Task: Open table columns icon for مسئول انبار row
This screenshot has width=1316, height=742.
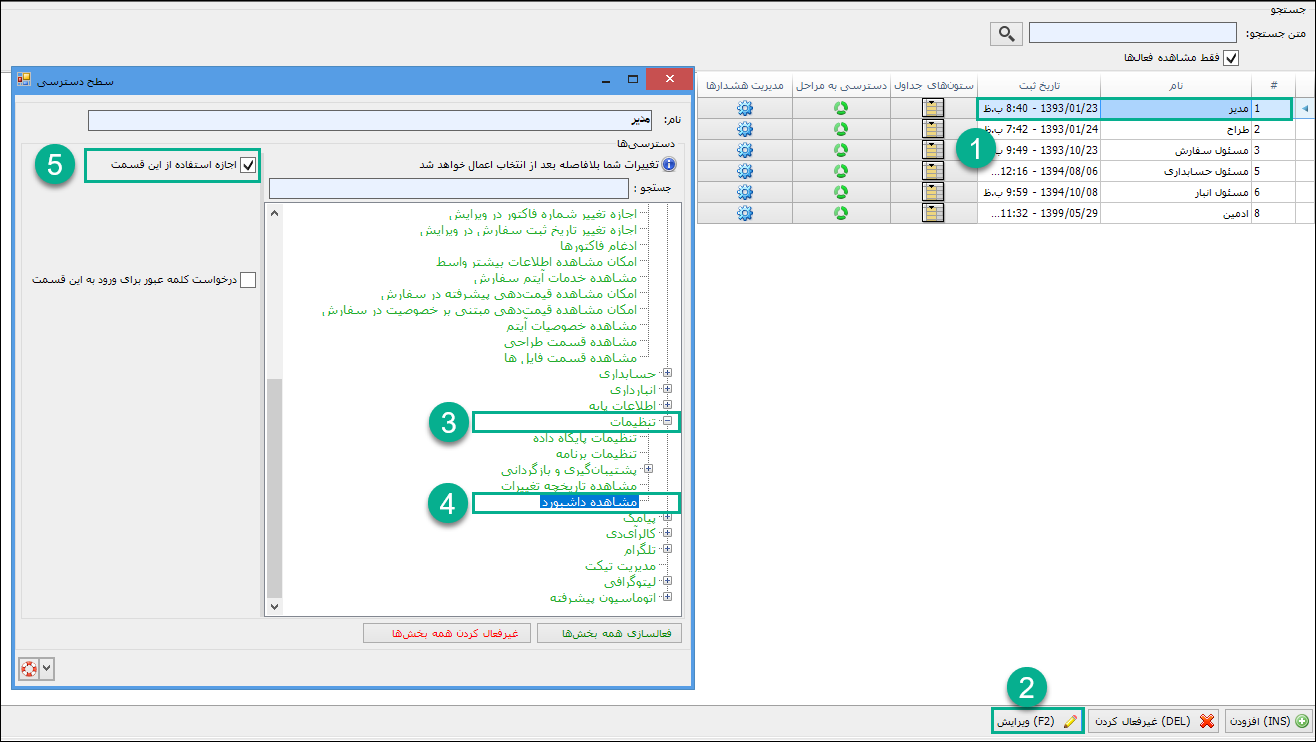Action: click(x=933, y=192)
